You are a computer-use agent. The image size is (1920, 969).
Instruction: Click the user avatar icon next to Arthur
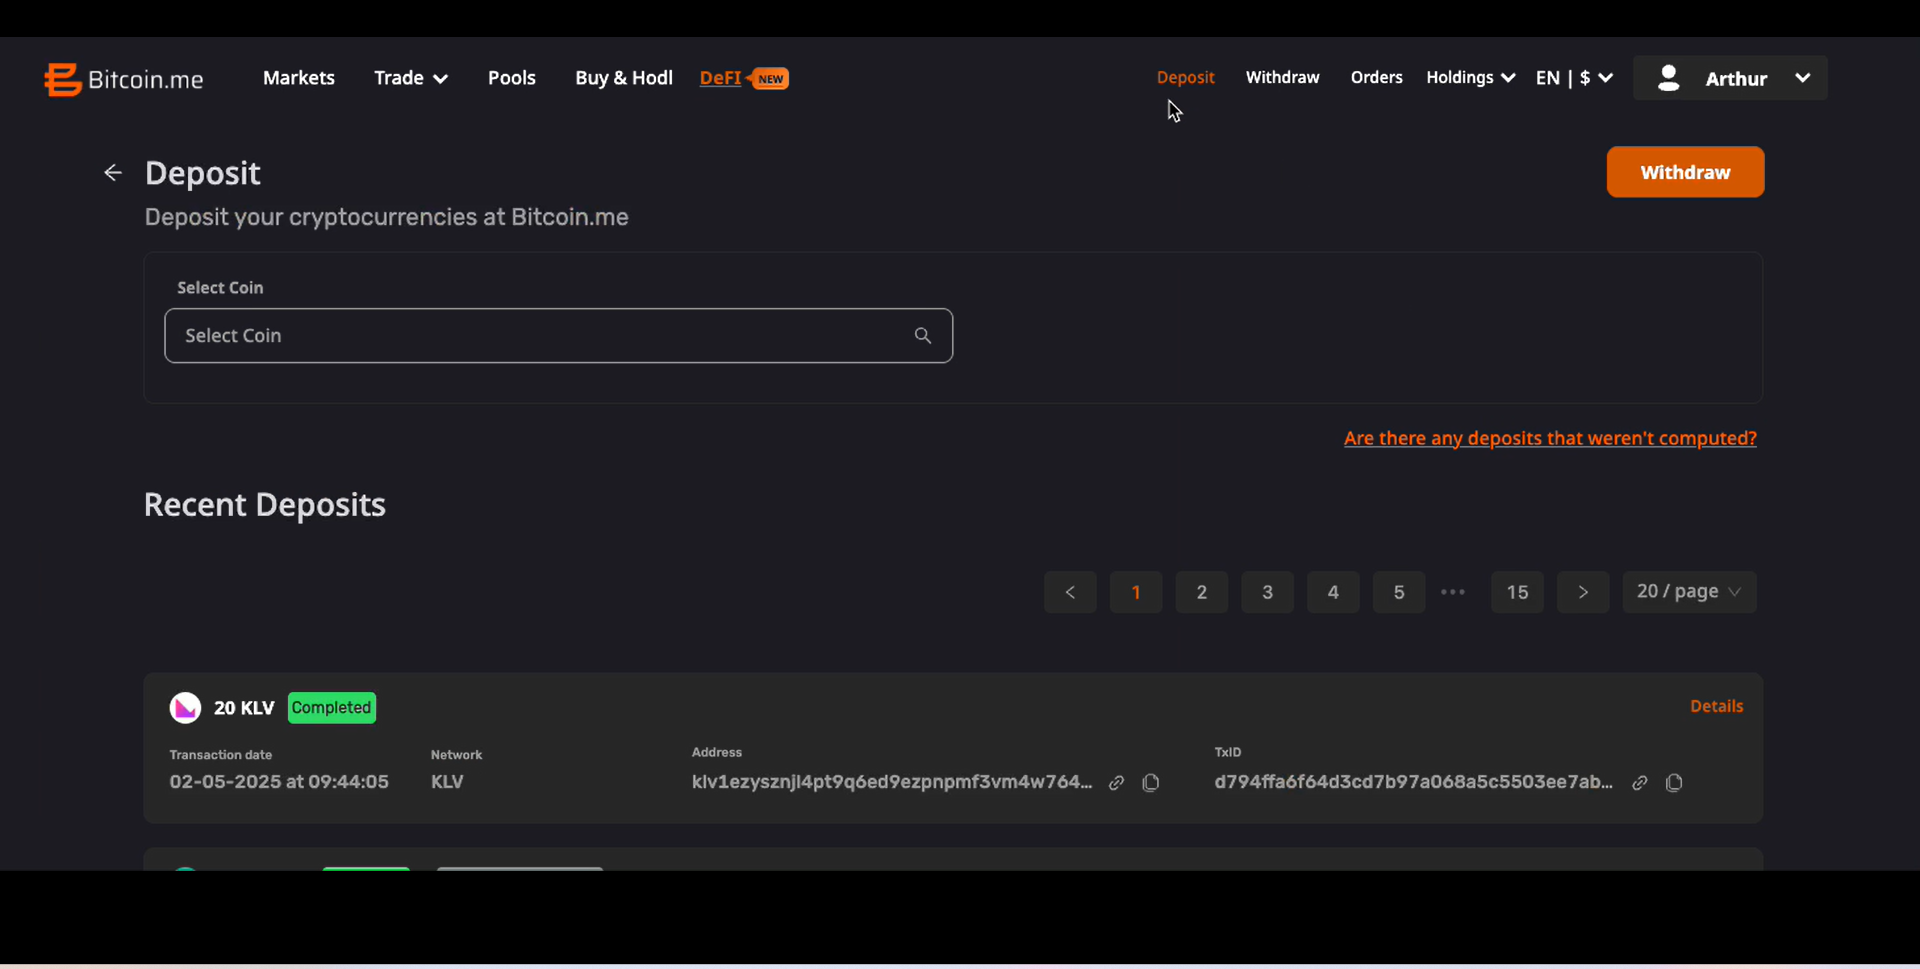(x=1668, y=78)
